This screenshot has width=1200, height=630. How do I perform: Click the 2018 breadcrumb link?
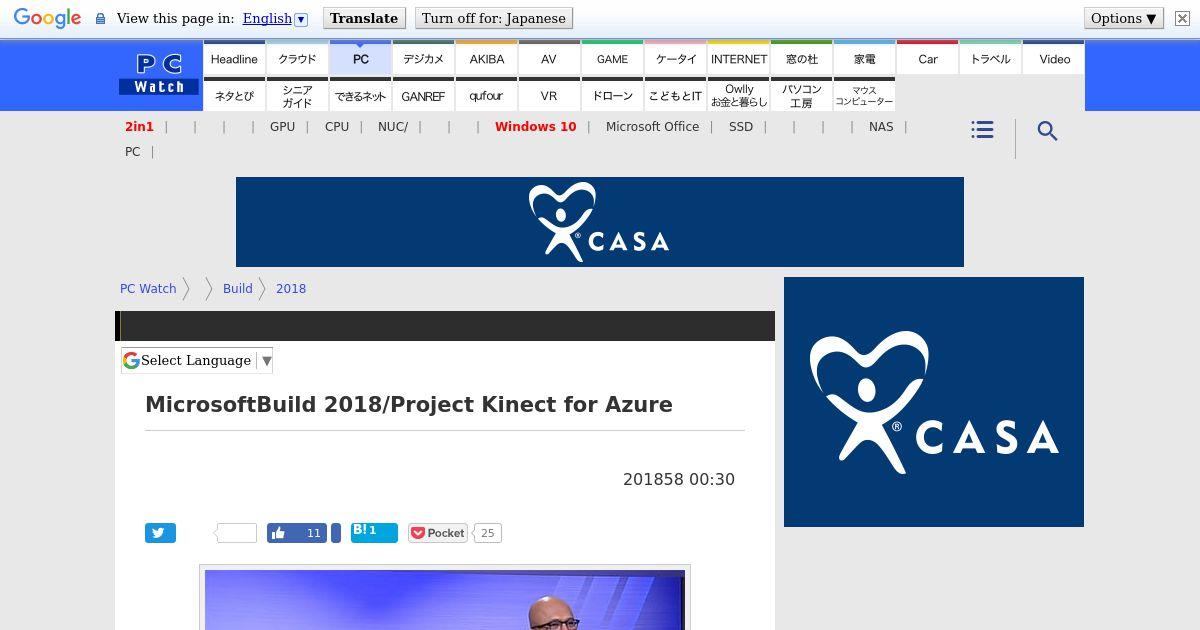(x=291, y=288)
